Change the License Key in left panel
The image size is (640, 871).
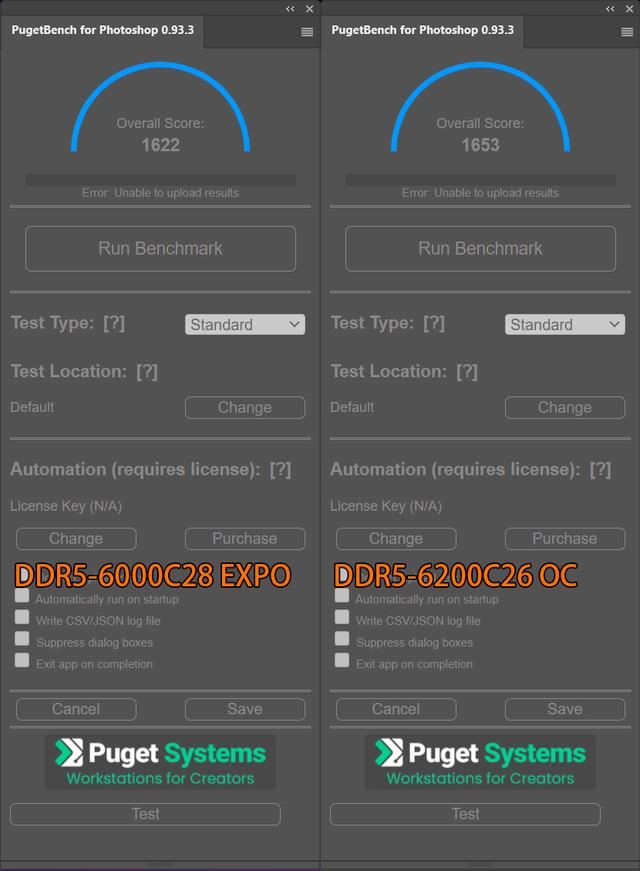(x=76, y=538)
